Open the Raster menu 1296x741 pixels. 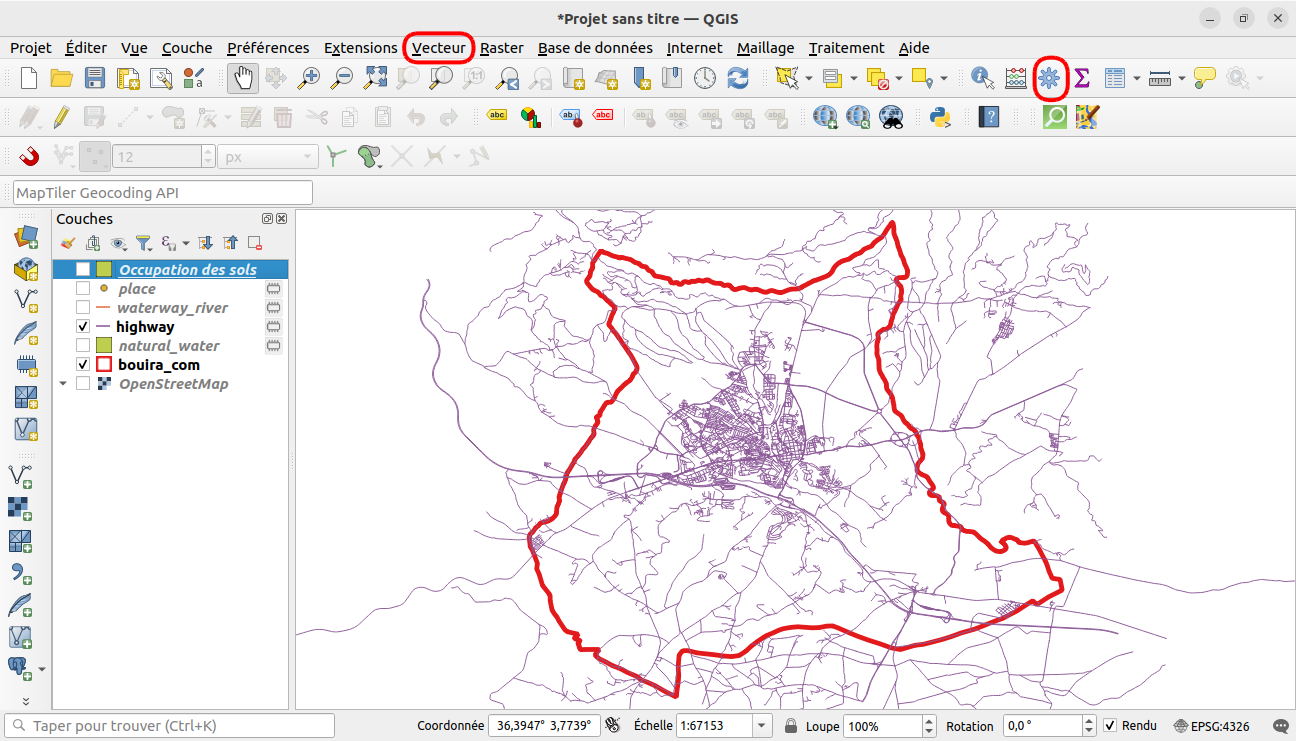[502, 48]
